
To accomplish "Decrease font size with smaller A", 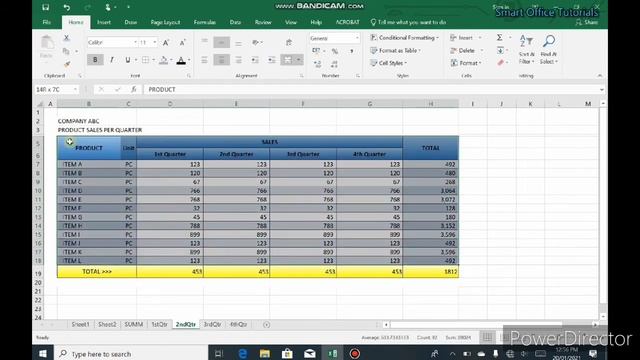I will click(182, 42).
